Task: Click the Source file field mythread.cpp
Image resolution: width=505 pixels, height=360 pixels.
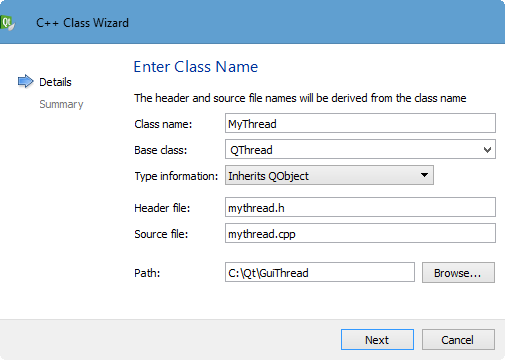Action: click(x=360, y=233)
